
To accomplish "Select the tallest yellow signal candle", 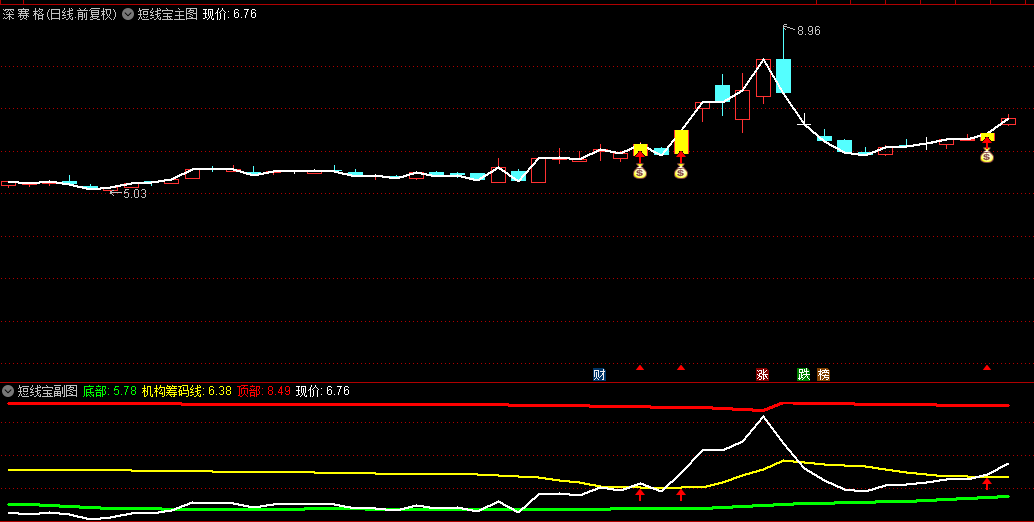I will coord(681,142).
